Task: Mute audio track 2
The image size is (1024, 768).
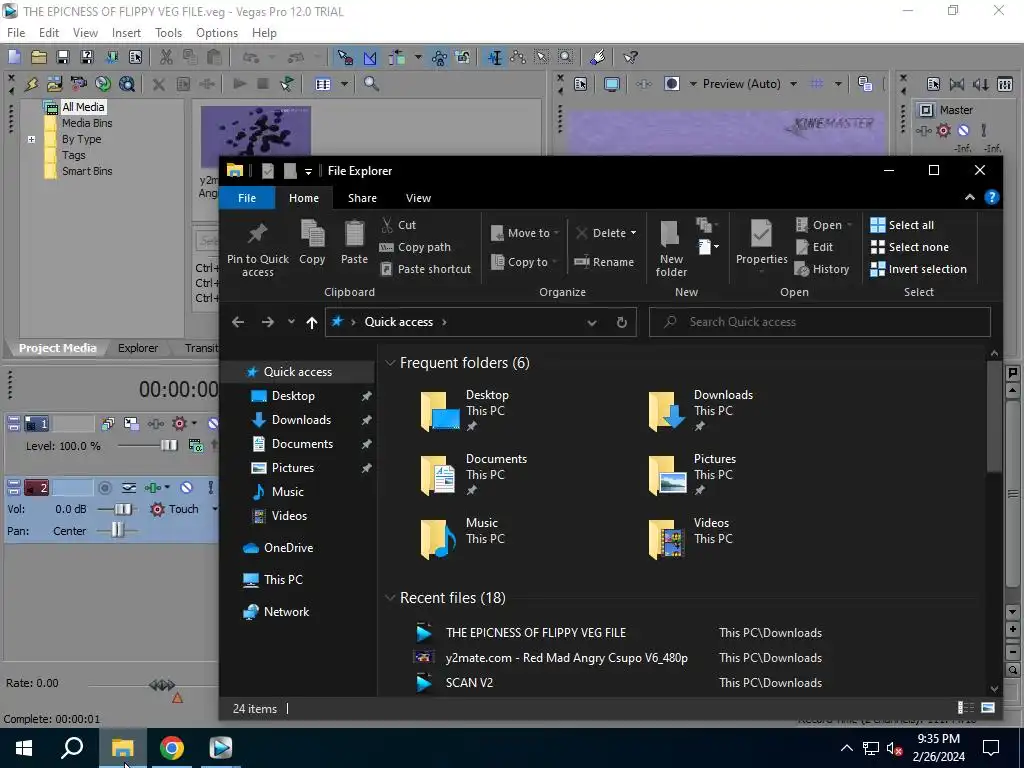Action: point(187,488)
